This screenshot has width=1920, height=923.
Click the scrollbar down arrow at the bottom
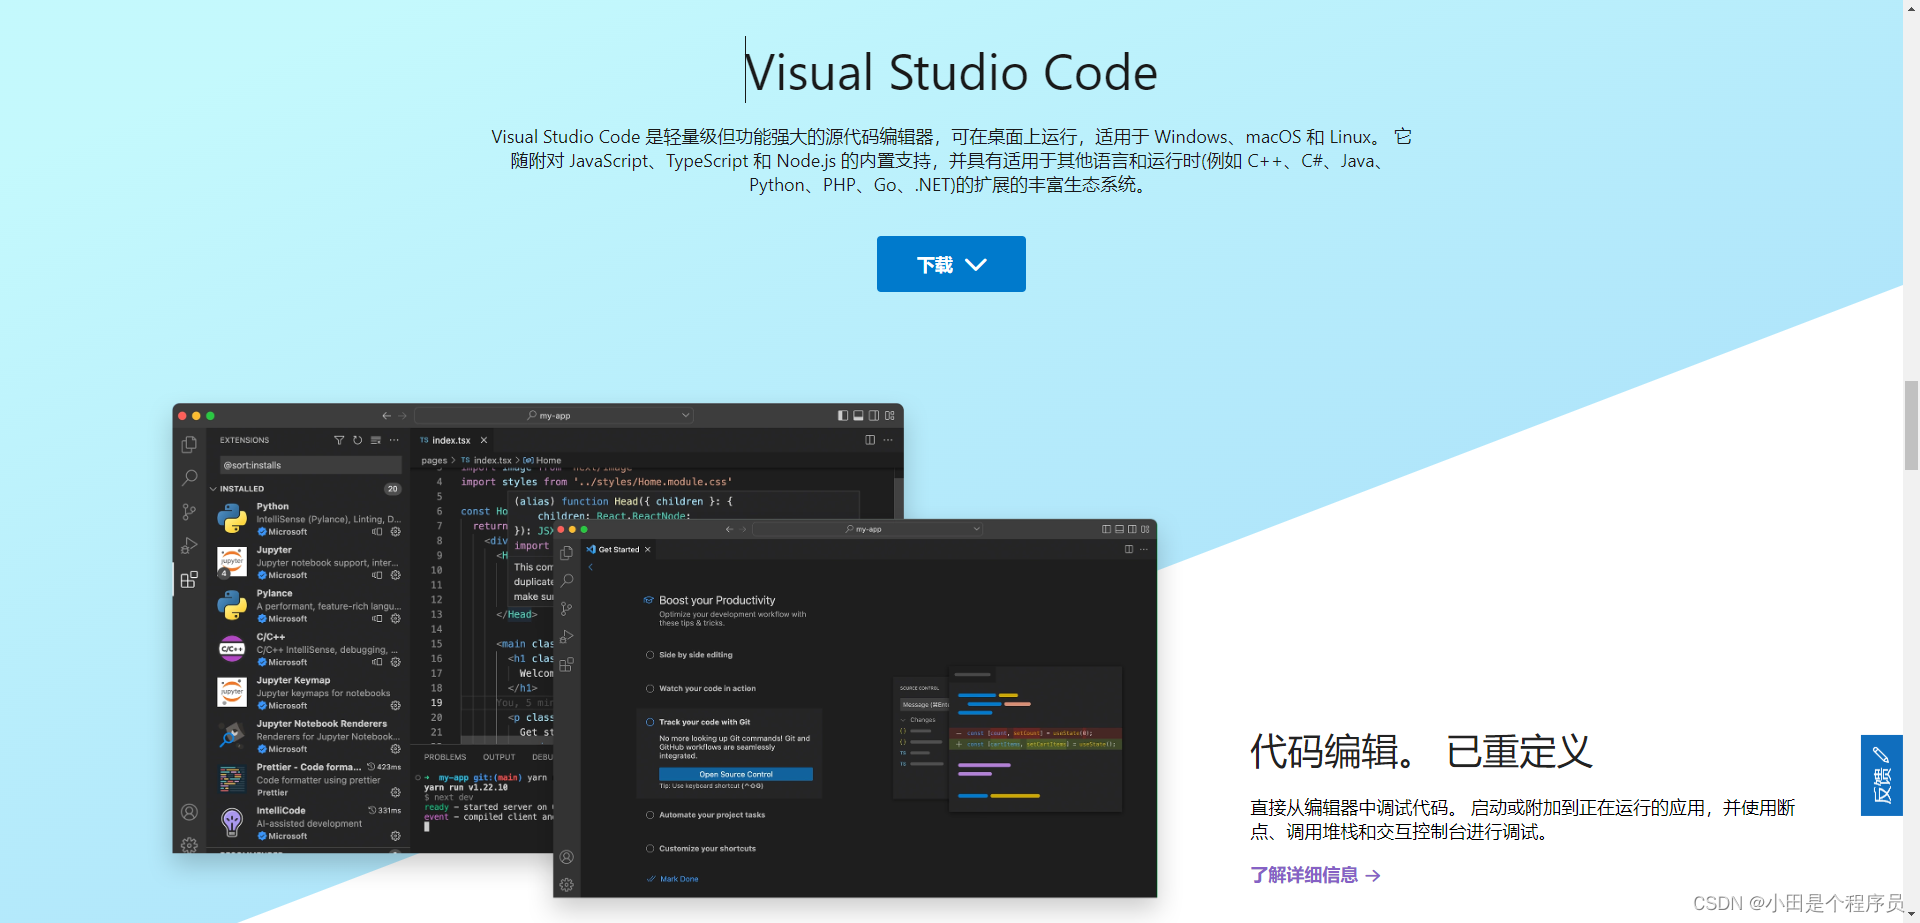click(x=1911, y=914)
